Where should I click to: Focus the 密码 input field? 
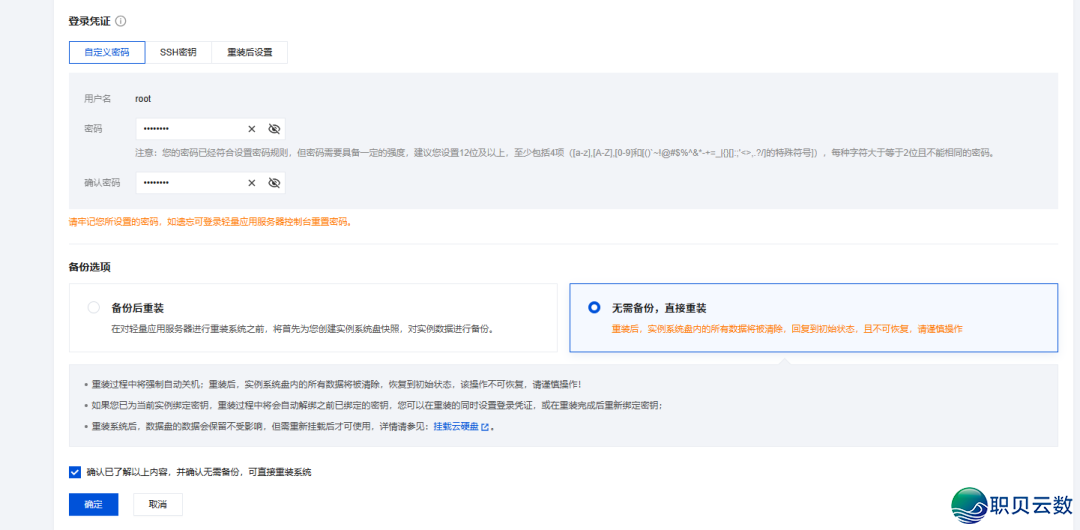[190, 129]
